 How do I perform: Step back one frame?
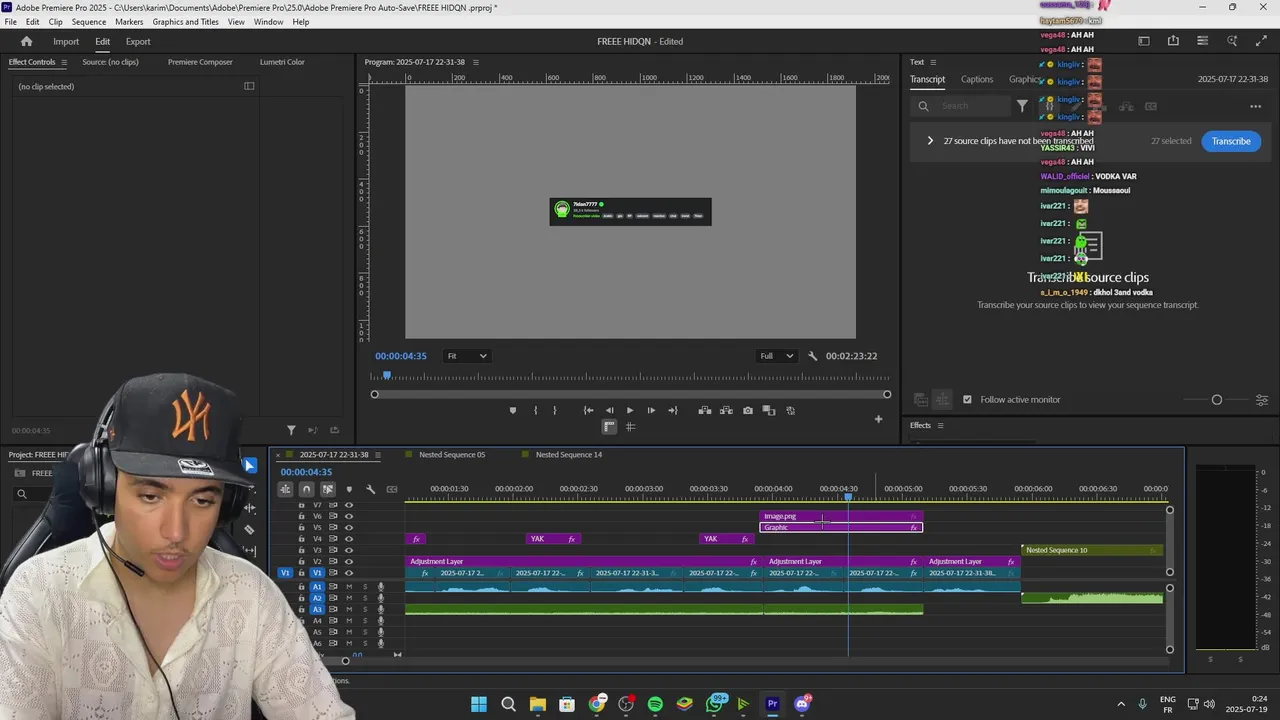[x=609, y=410]
